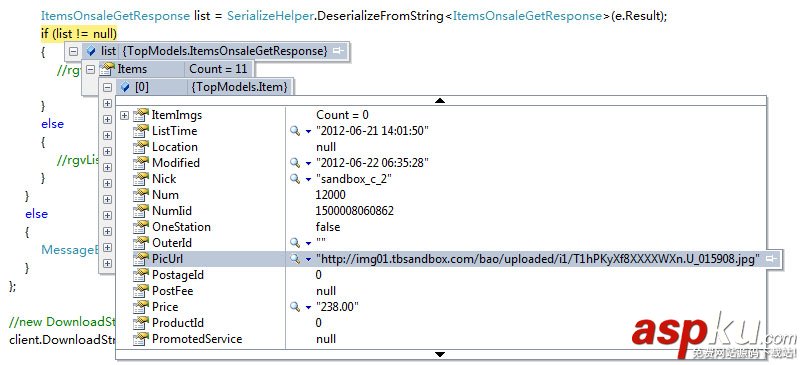Open visualizer dropdown arrow for ListTime
This screenshot has height=365, width=802.
point(308,131)
